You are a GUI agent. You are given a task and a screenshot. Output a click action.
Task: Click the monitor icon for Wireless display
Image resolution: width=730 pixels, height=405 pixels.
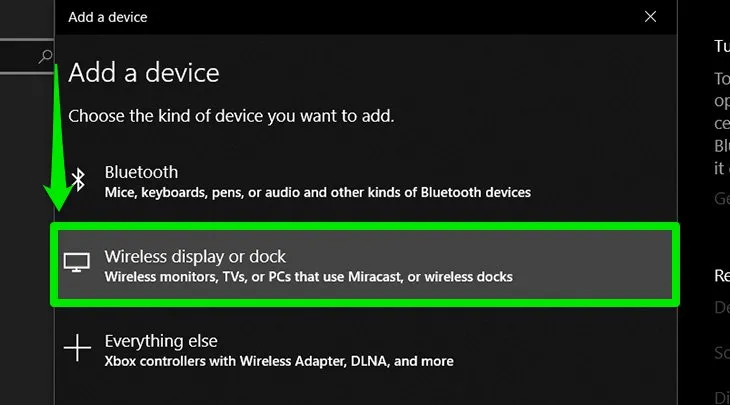[77, 263]
